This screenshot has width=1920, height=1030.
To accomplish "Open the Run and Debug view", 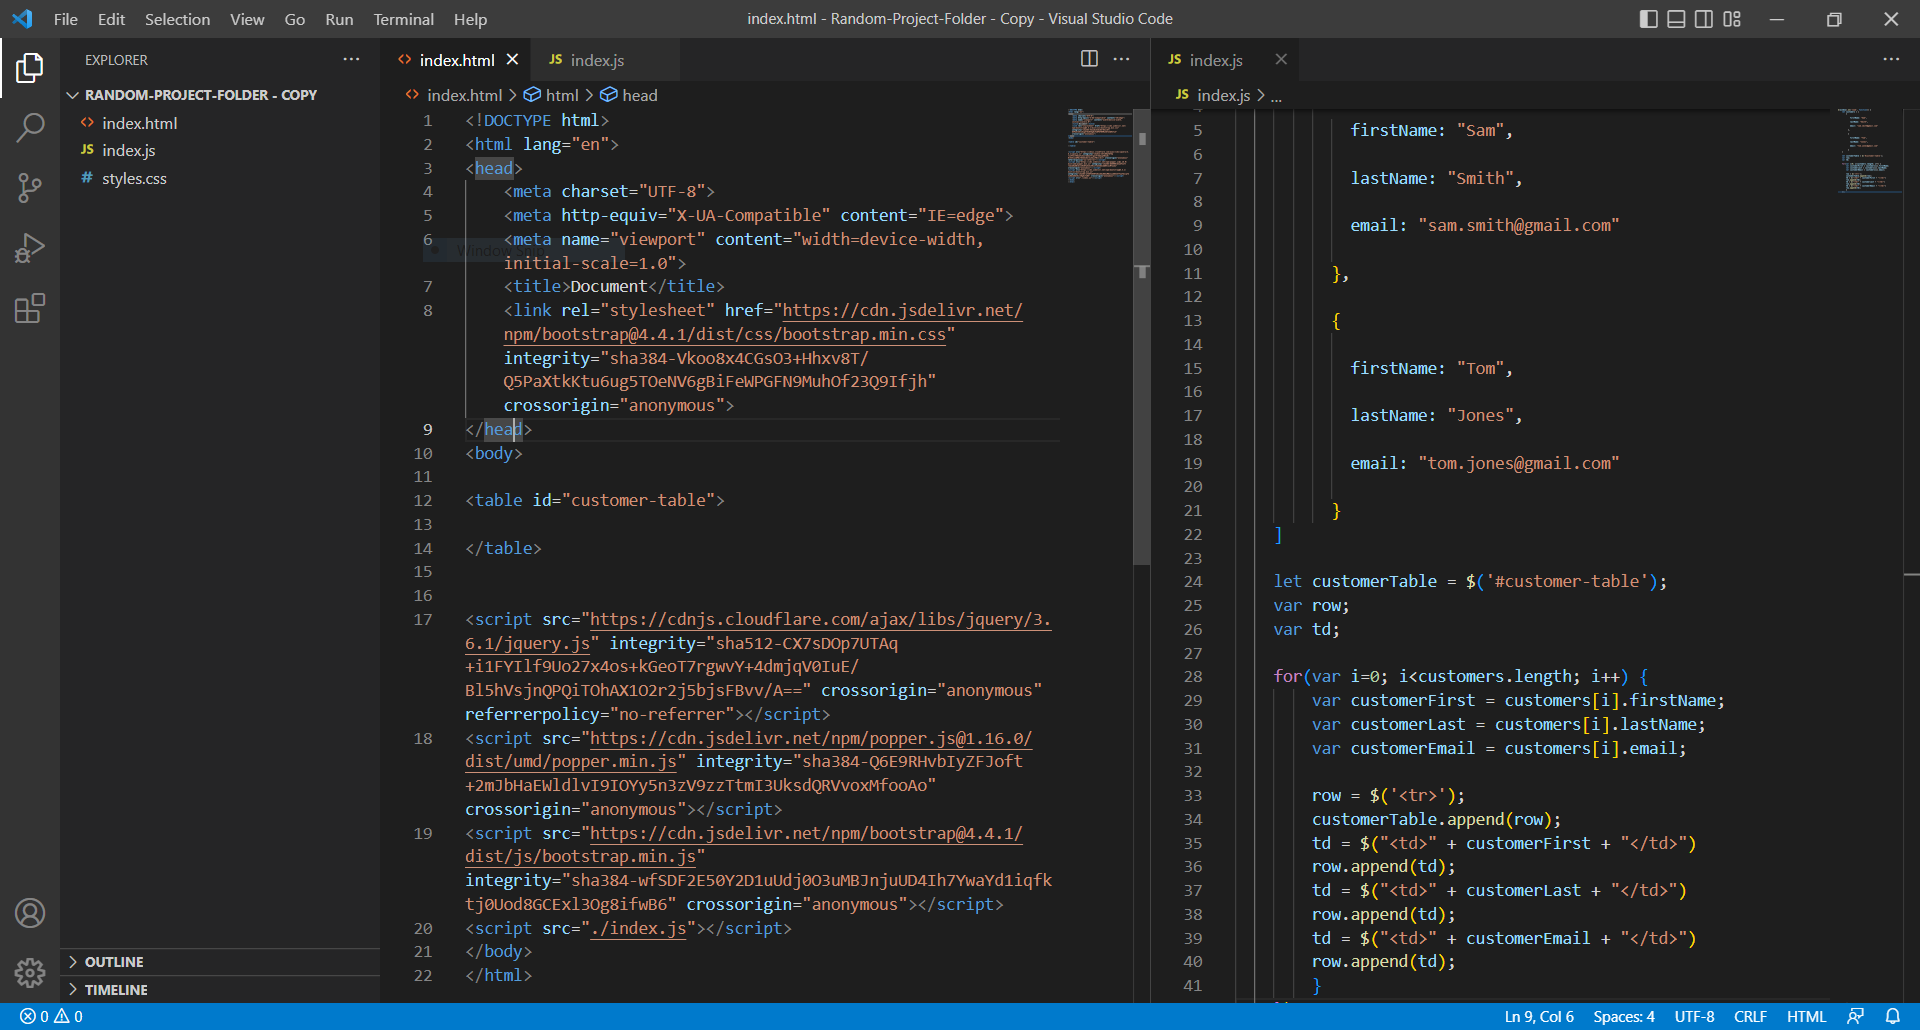I will tap(30, 248).
